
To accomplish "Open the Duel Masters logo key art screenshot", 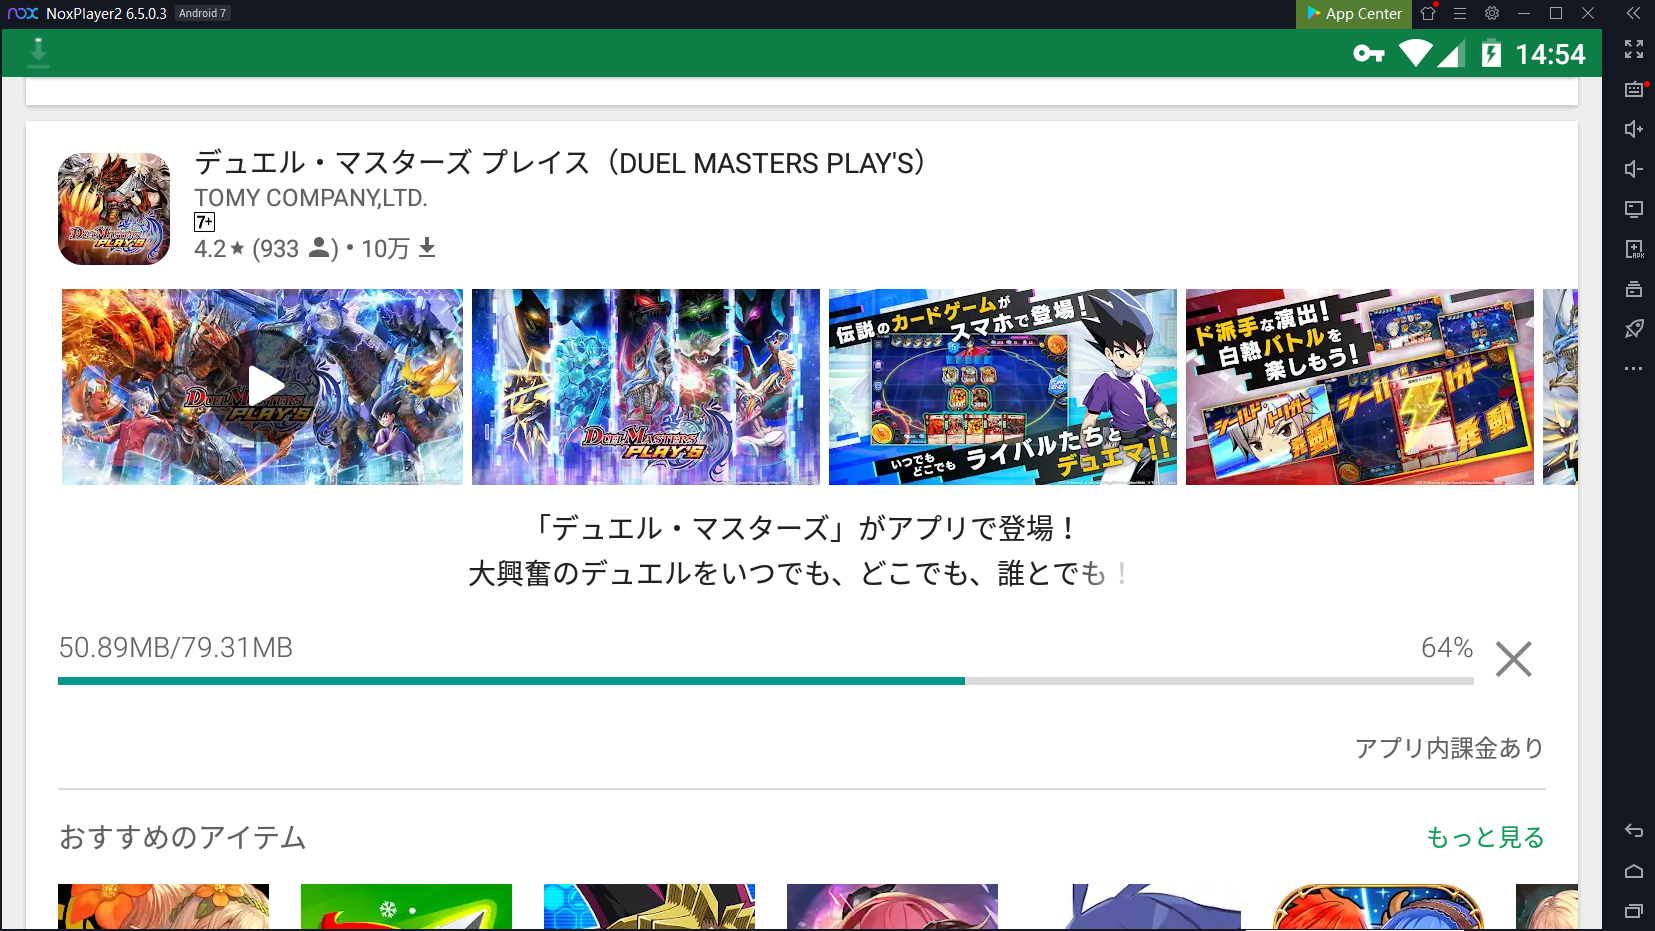I will tap(646, 387).
